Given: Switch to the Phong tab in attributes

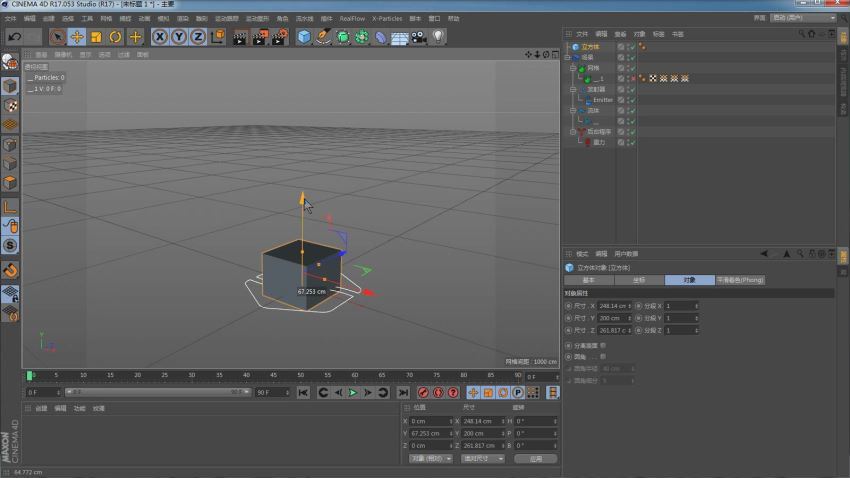Looking at the screenshot, I should pyautogui.click(x=740, y=280).
